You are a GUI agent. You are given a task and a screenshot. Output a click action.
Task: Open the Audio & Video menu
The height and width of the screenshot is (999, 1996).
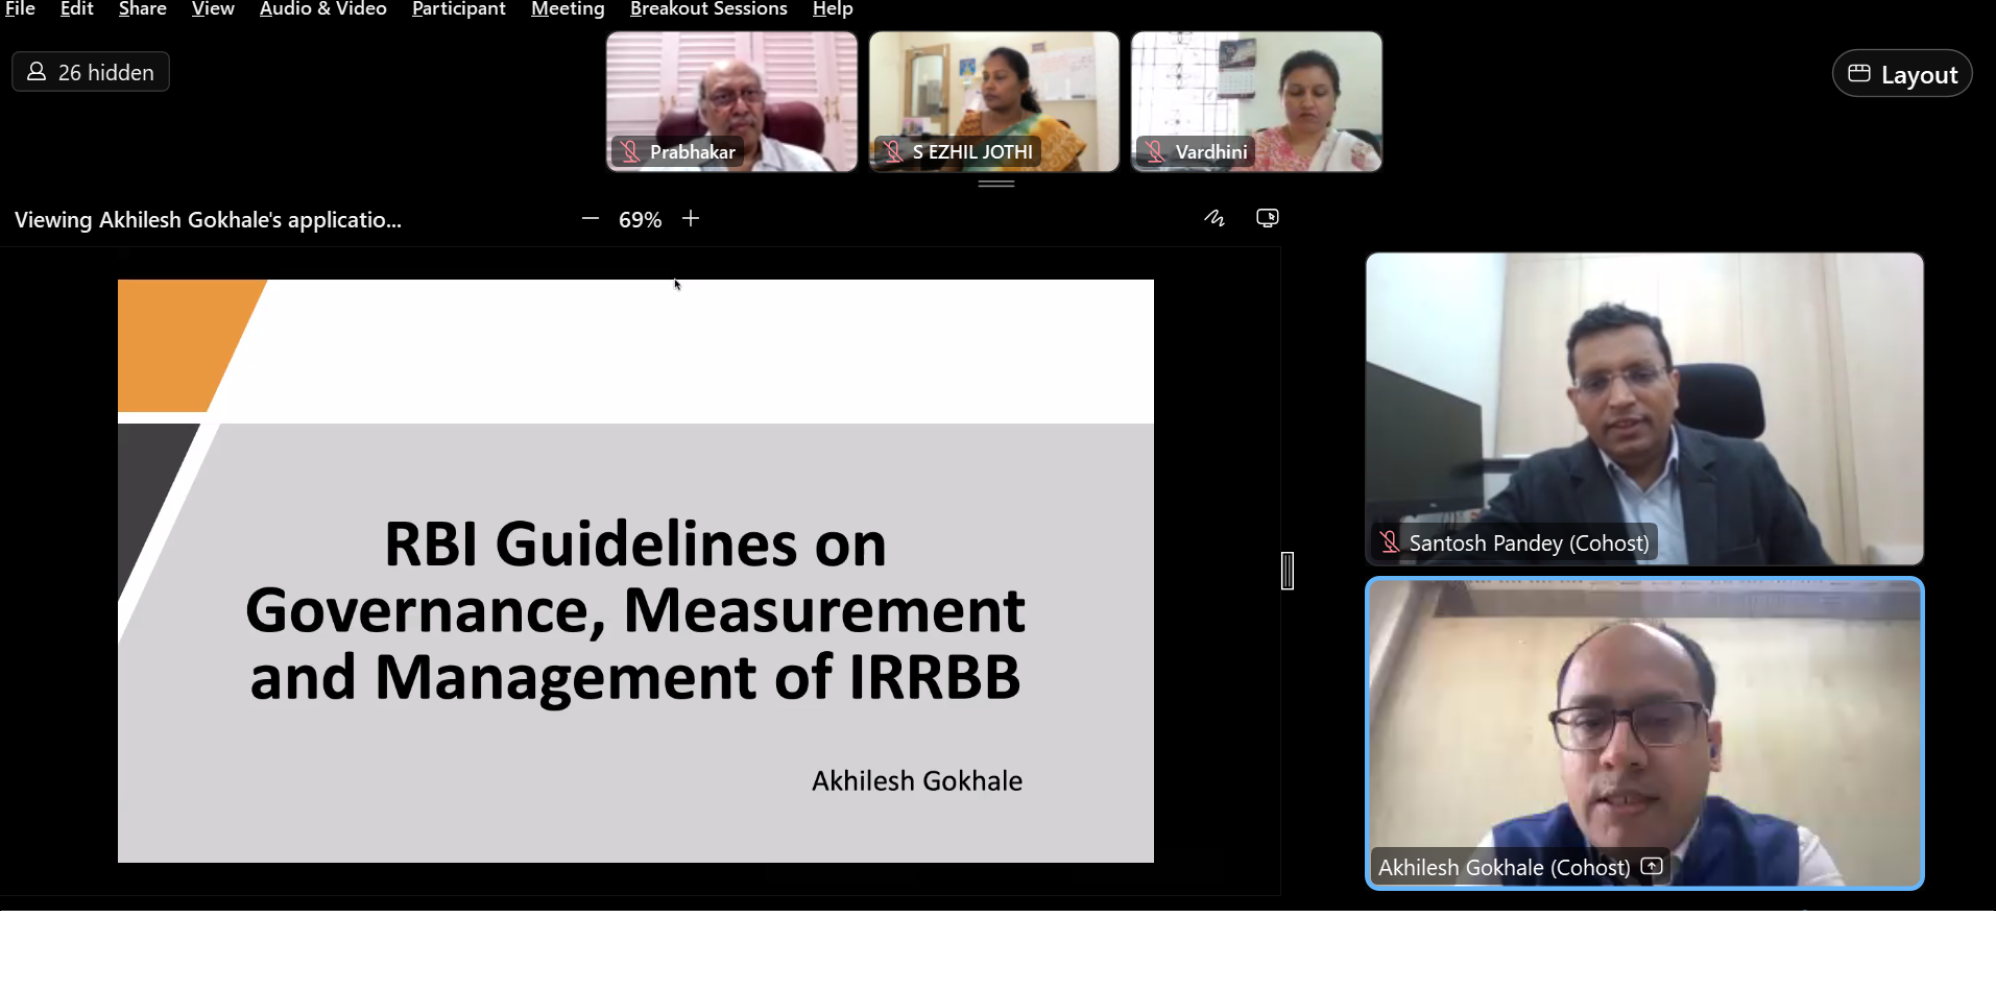(x=323, y=10)
